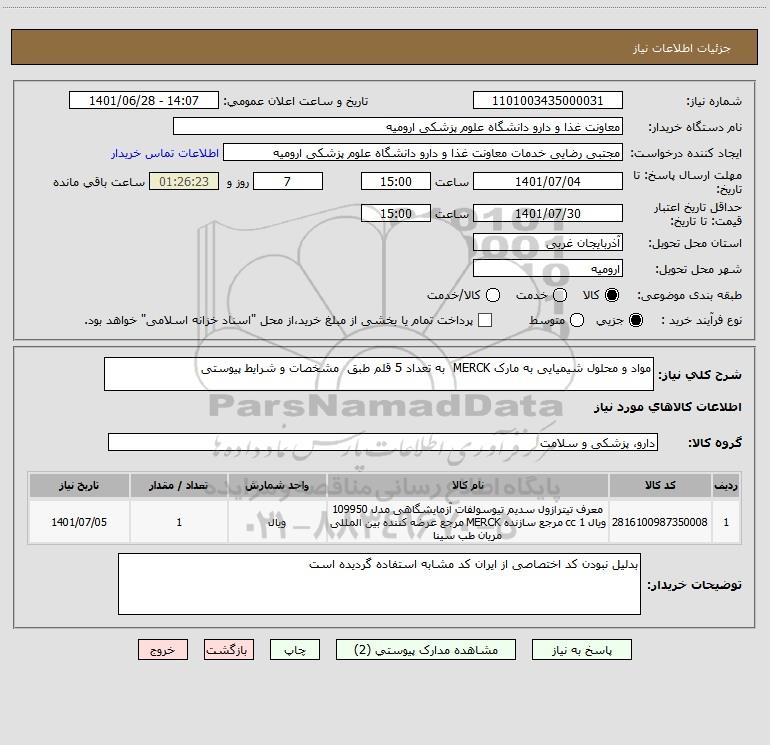This screenshot has height=745, width=770.
Task: Click the تعداد / مقدار column header
Action: (x=179, y=485)
